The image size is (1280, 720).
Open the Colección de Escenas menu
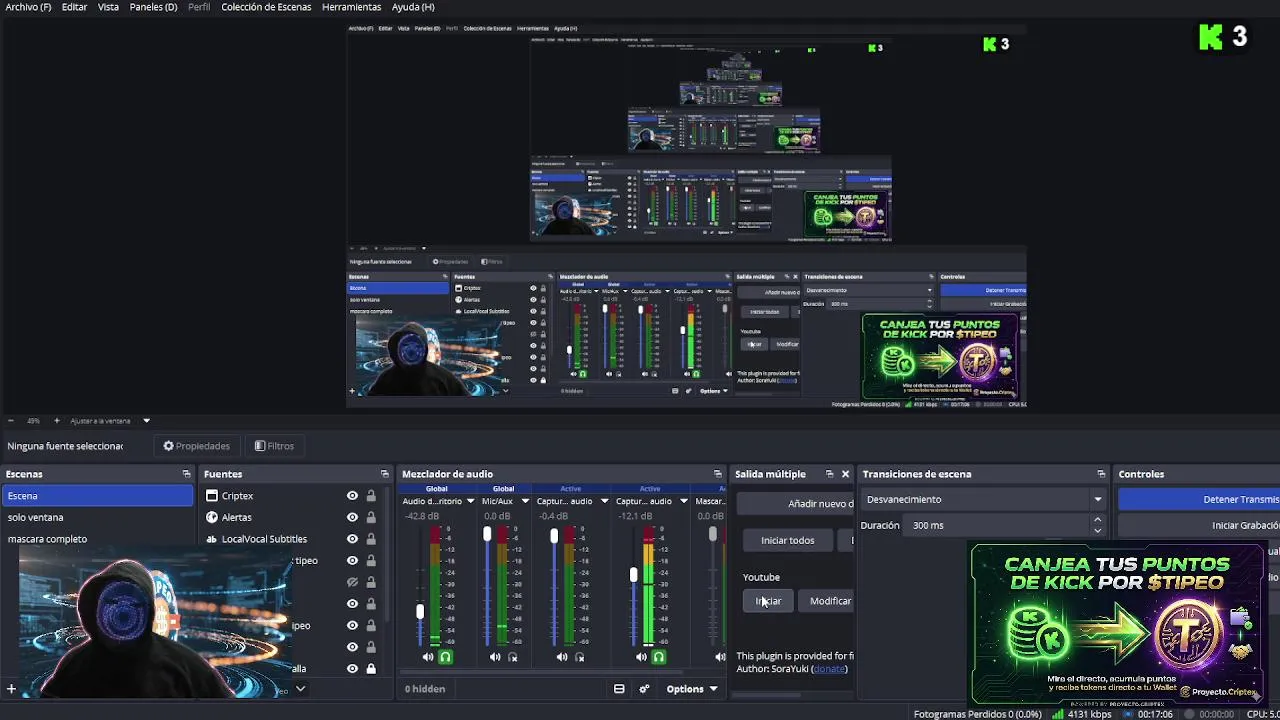[x=266, y=7]
